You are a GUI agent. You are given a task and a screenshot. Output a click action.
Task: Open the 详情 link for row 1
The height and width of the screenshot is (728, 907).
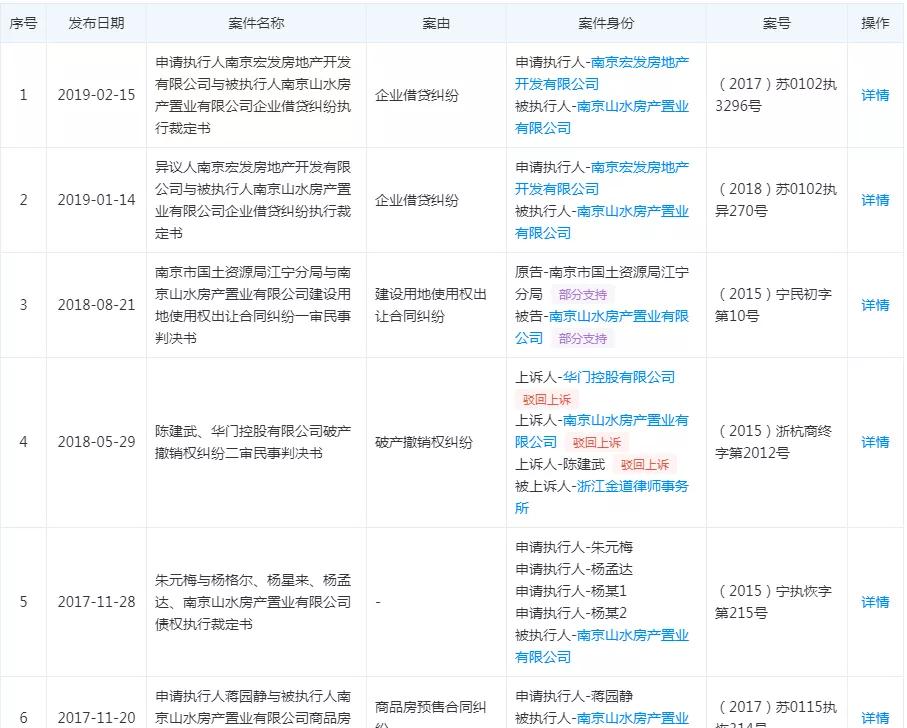pos(874,96)
